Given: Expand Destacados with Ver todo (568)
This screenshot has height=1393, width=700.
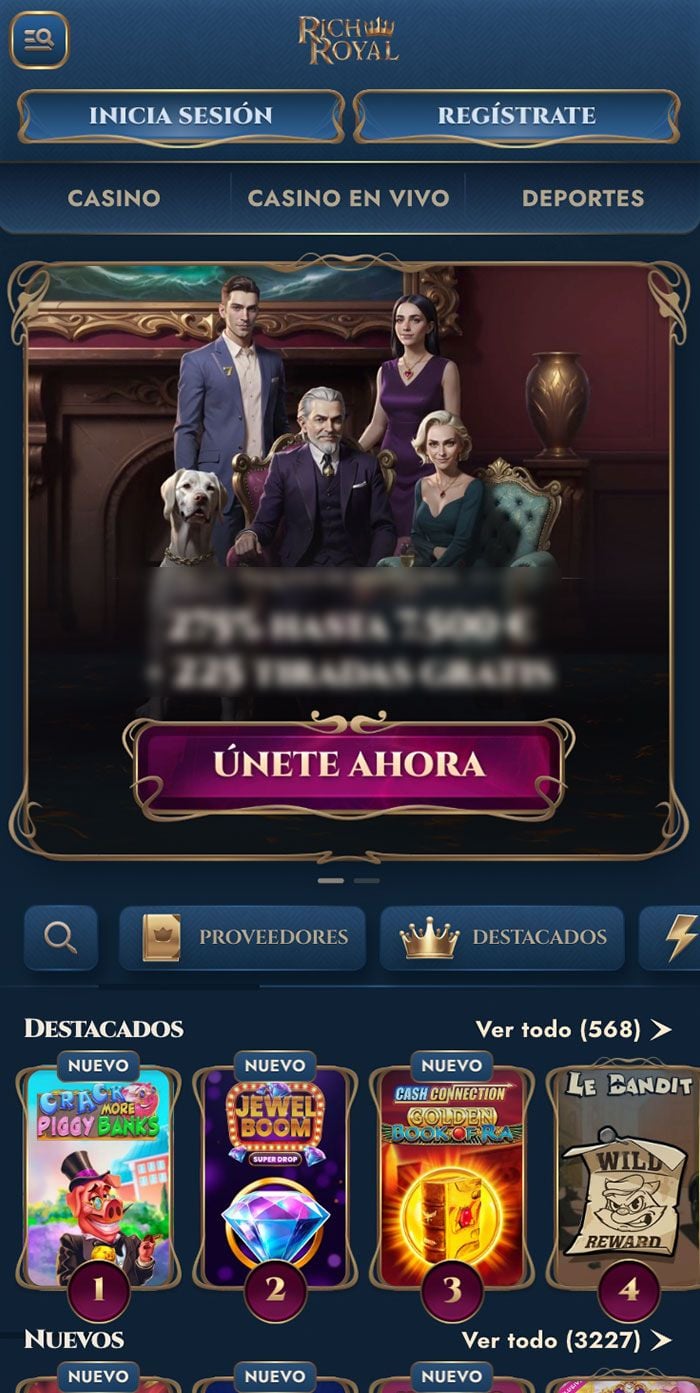Looking at the screenshot, I should (573, 1029).
